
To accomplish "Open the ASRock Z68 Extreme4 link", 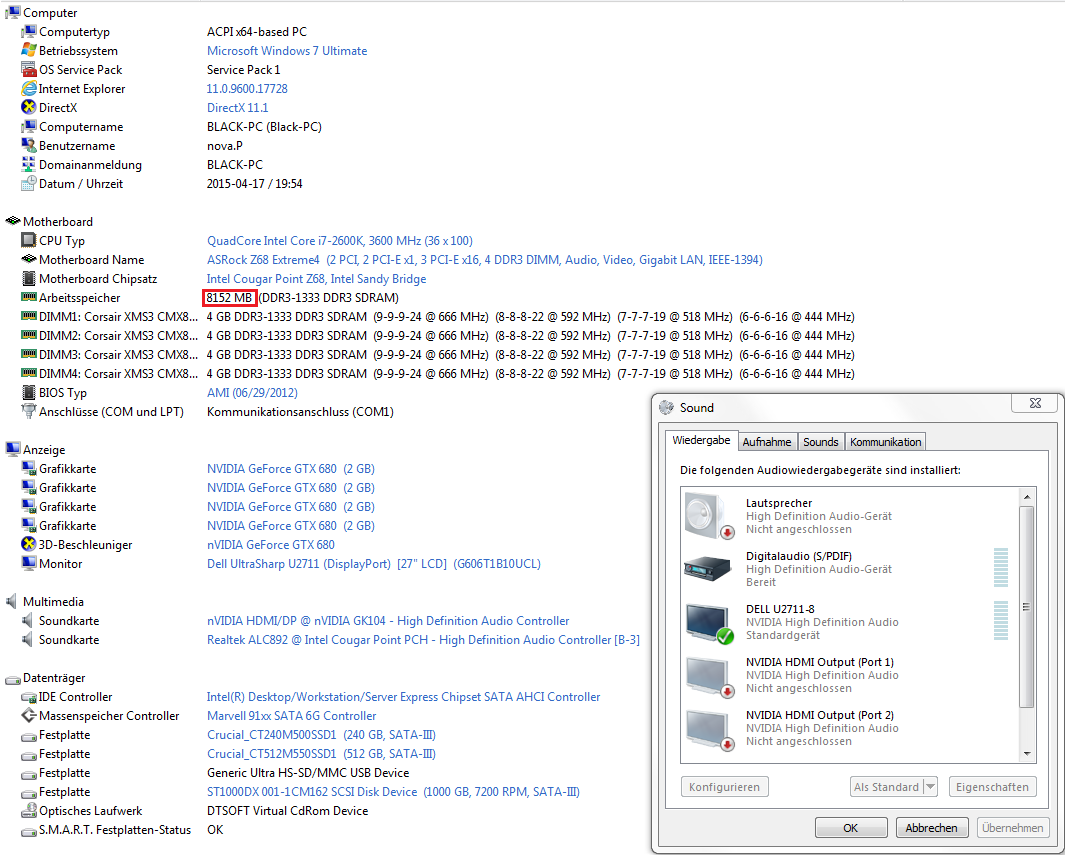I will click(x=484, y=260).
